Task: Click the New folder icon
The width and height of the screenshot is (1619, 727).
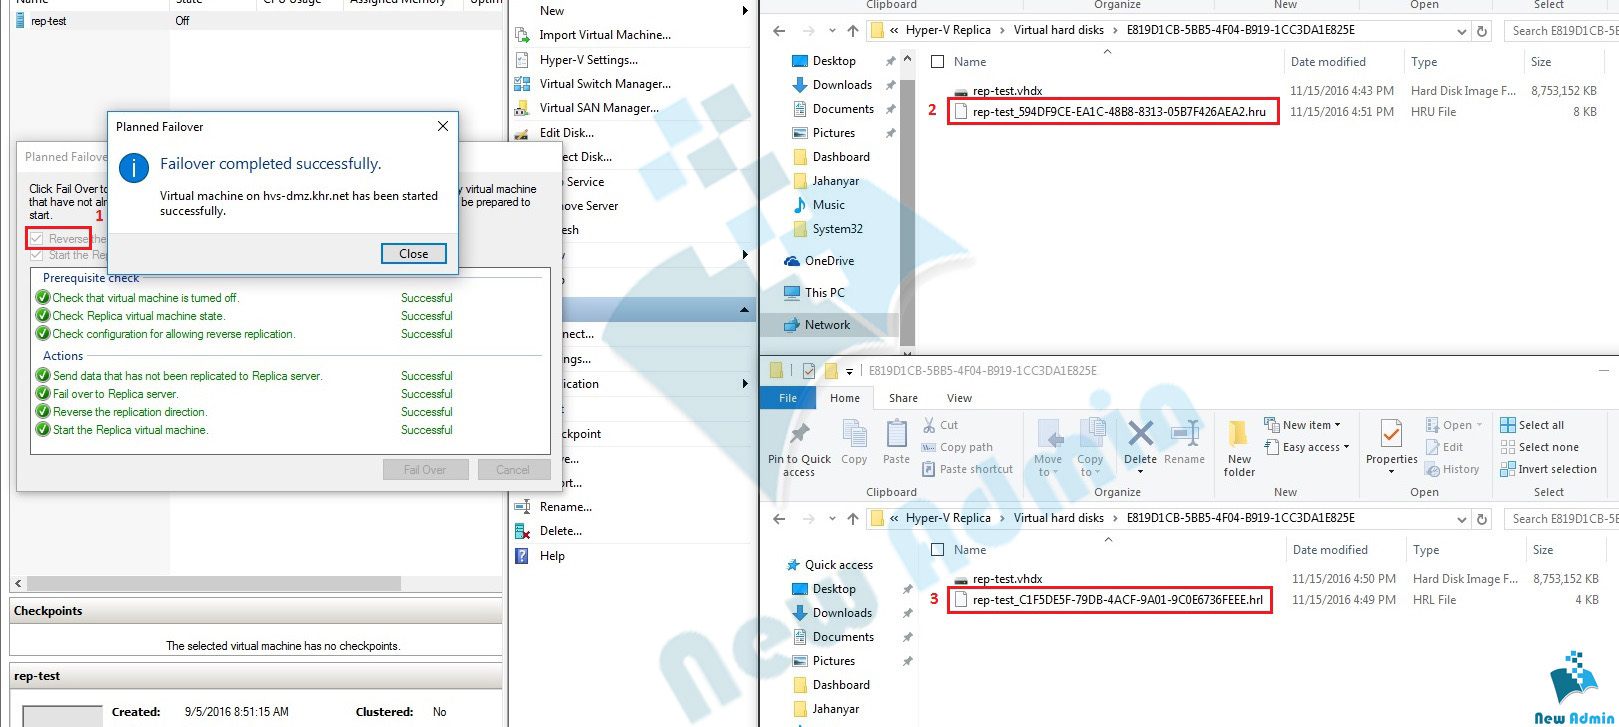Action: [x=1239, y=436]
